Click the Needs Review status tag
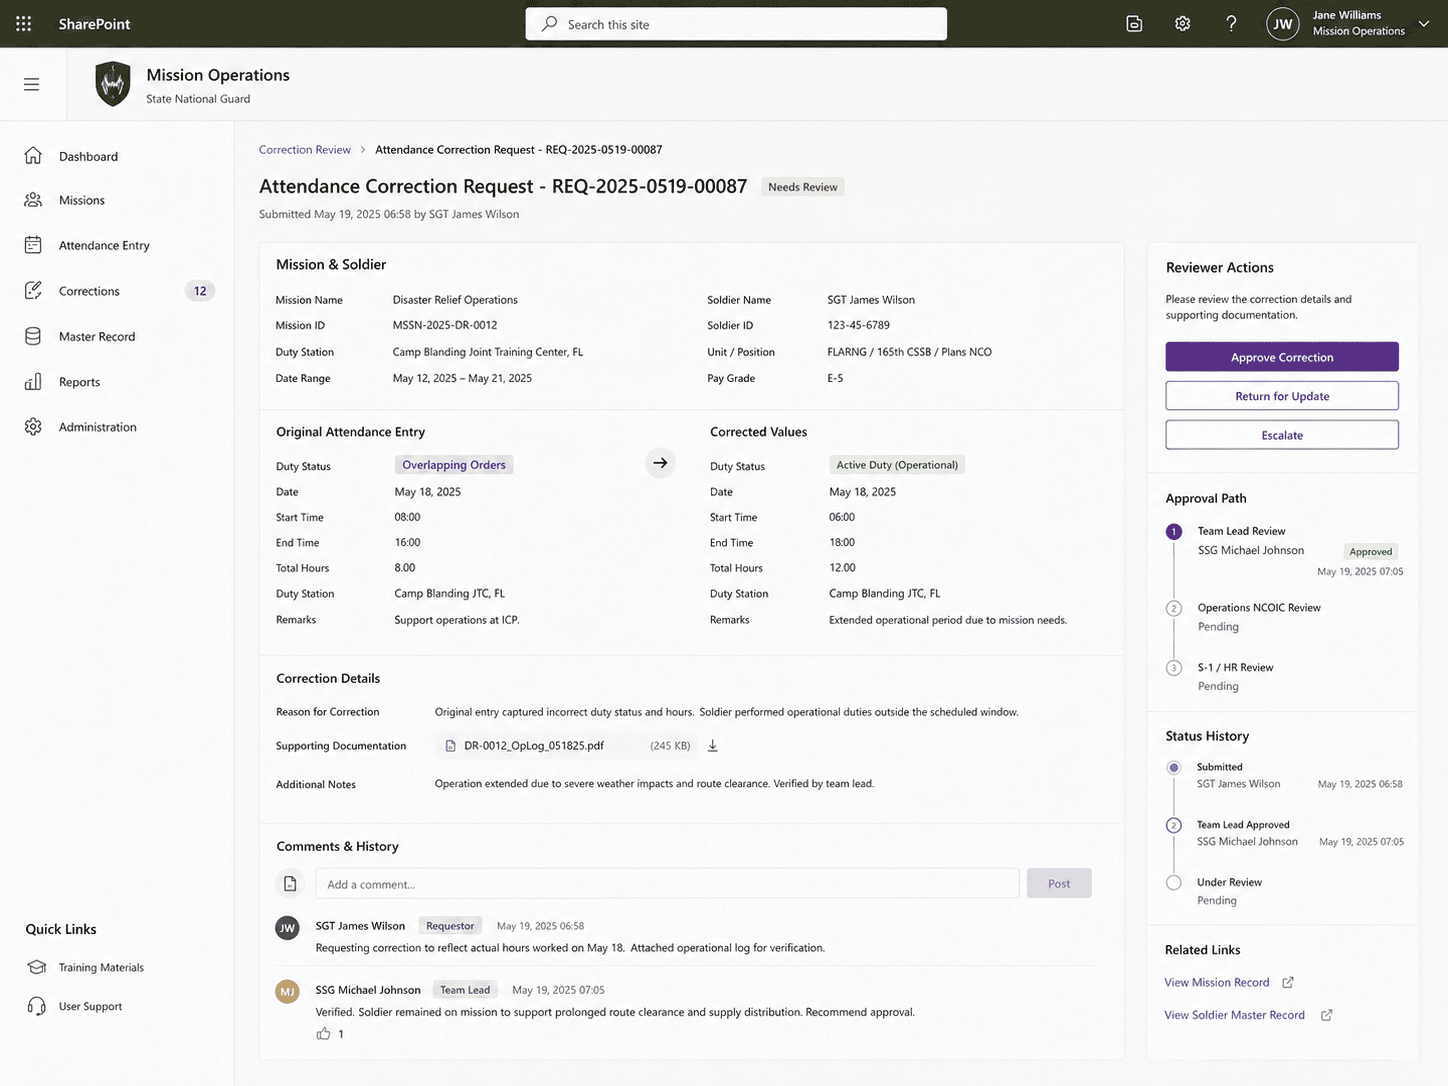The height and width of the screenshot is (1086, 1448). (803, 187)
